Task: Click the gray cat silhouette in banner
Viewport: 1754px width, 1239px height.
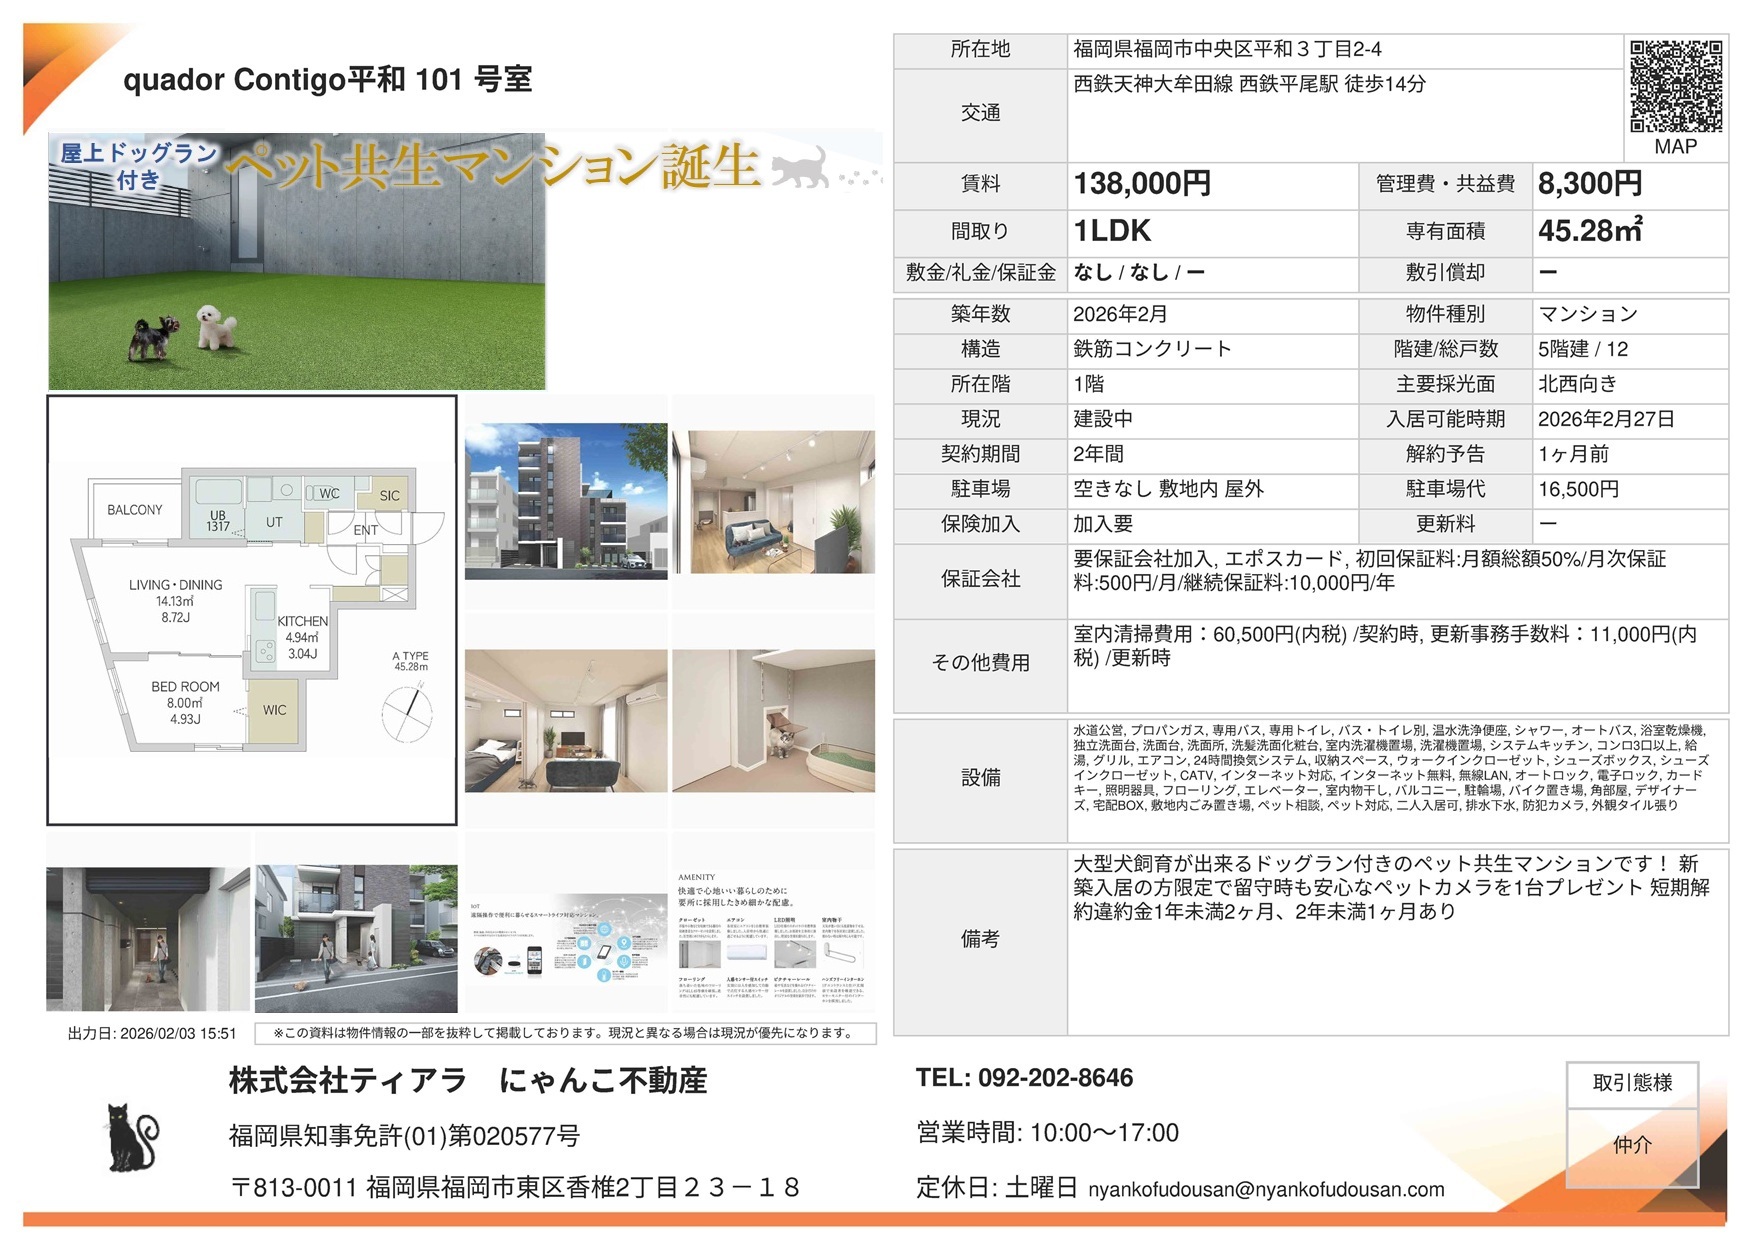Action: [x=800, y=167]
